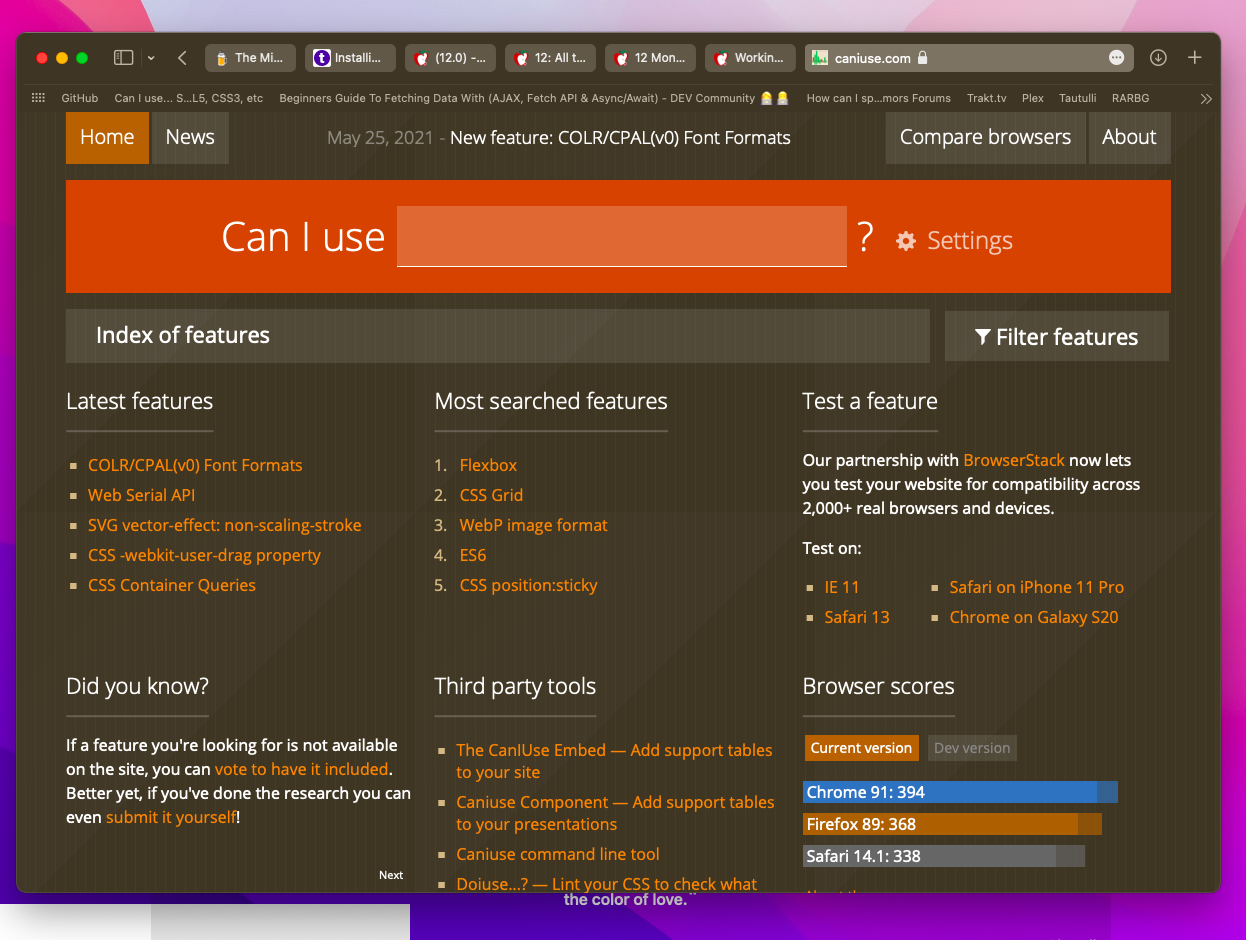Open the Tautulli bookmark
The width and height of the screenshot is (1246, 940).
pos(1078,98)
